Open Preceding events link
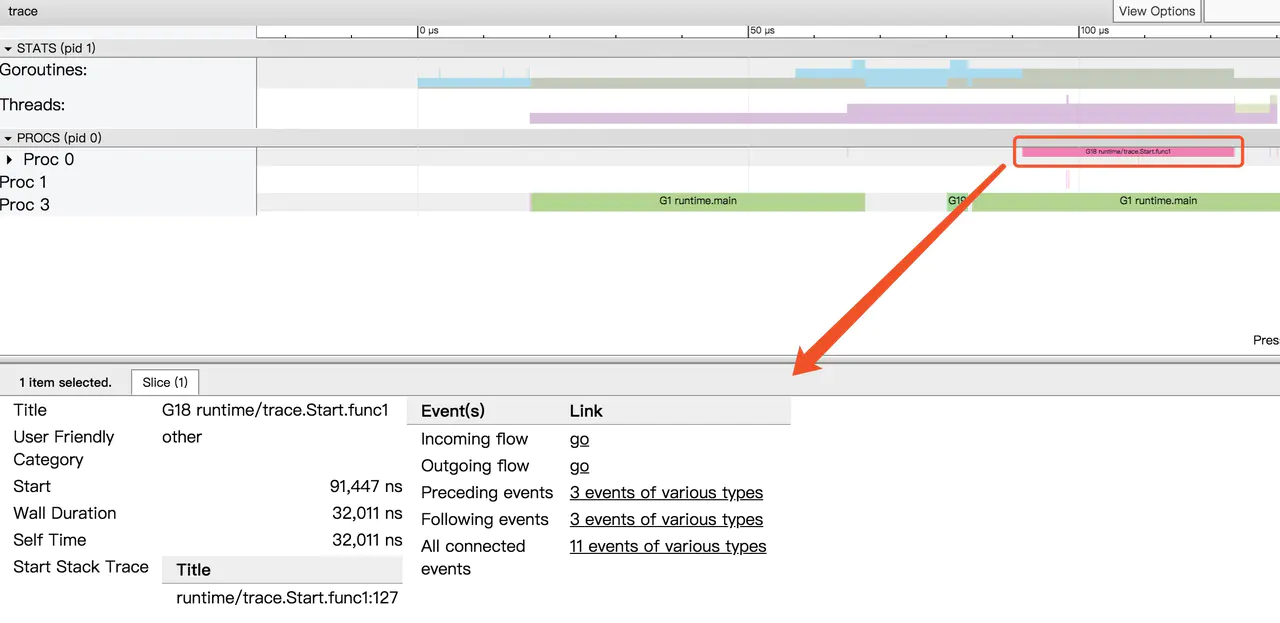1280x623 pixels. pos(666,493)
